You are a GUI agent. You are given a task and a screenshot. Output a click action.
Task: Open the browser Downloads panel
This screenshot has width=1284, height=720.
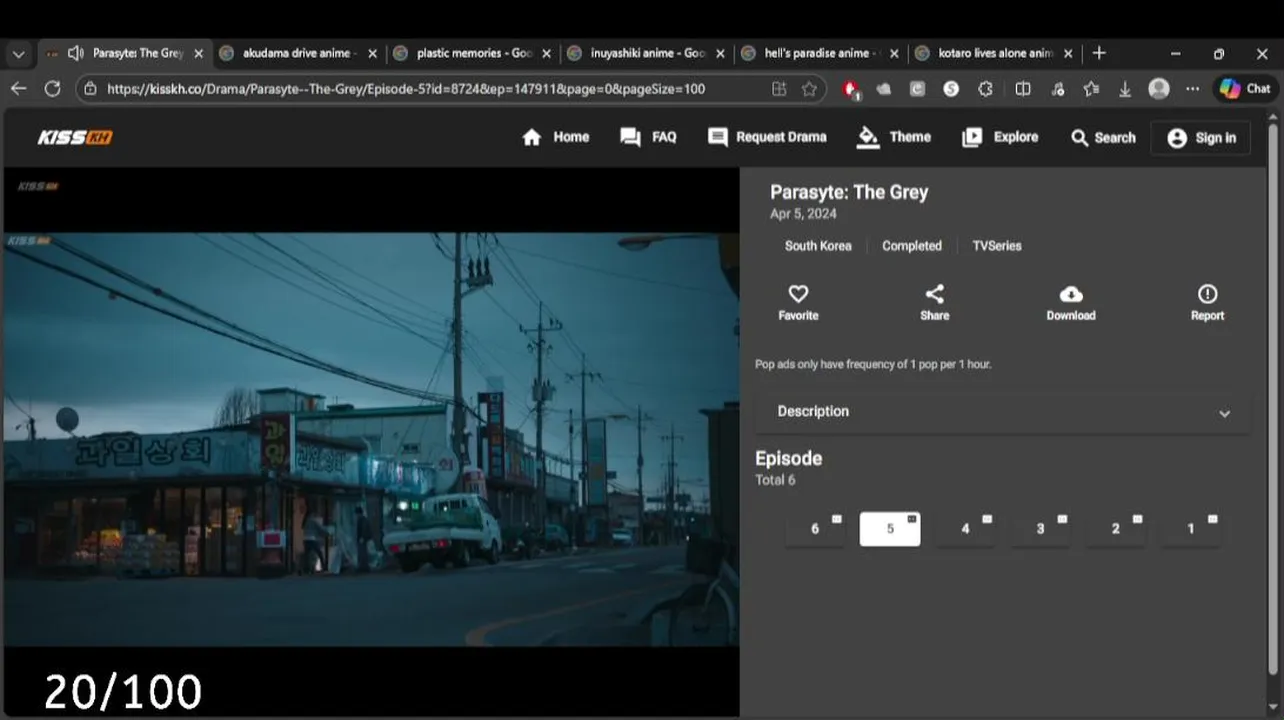1125,89
